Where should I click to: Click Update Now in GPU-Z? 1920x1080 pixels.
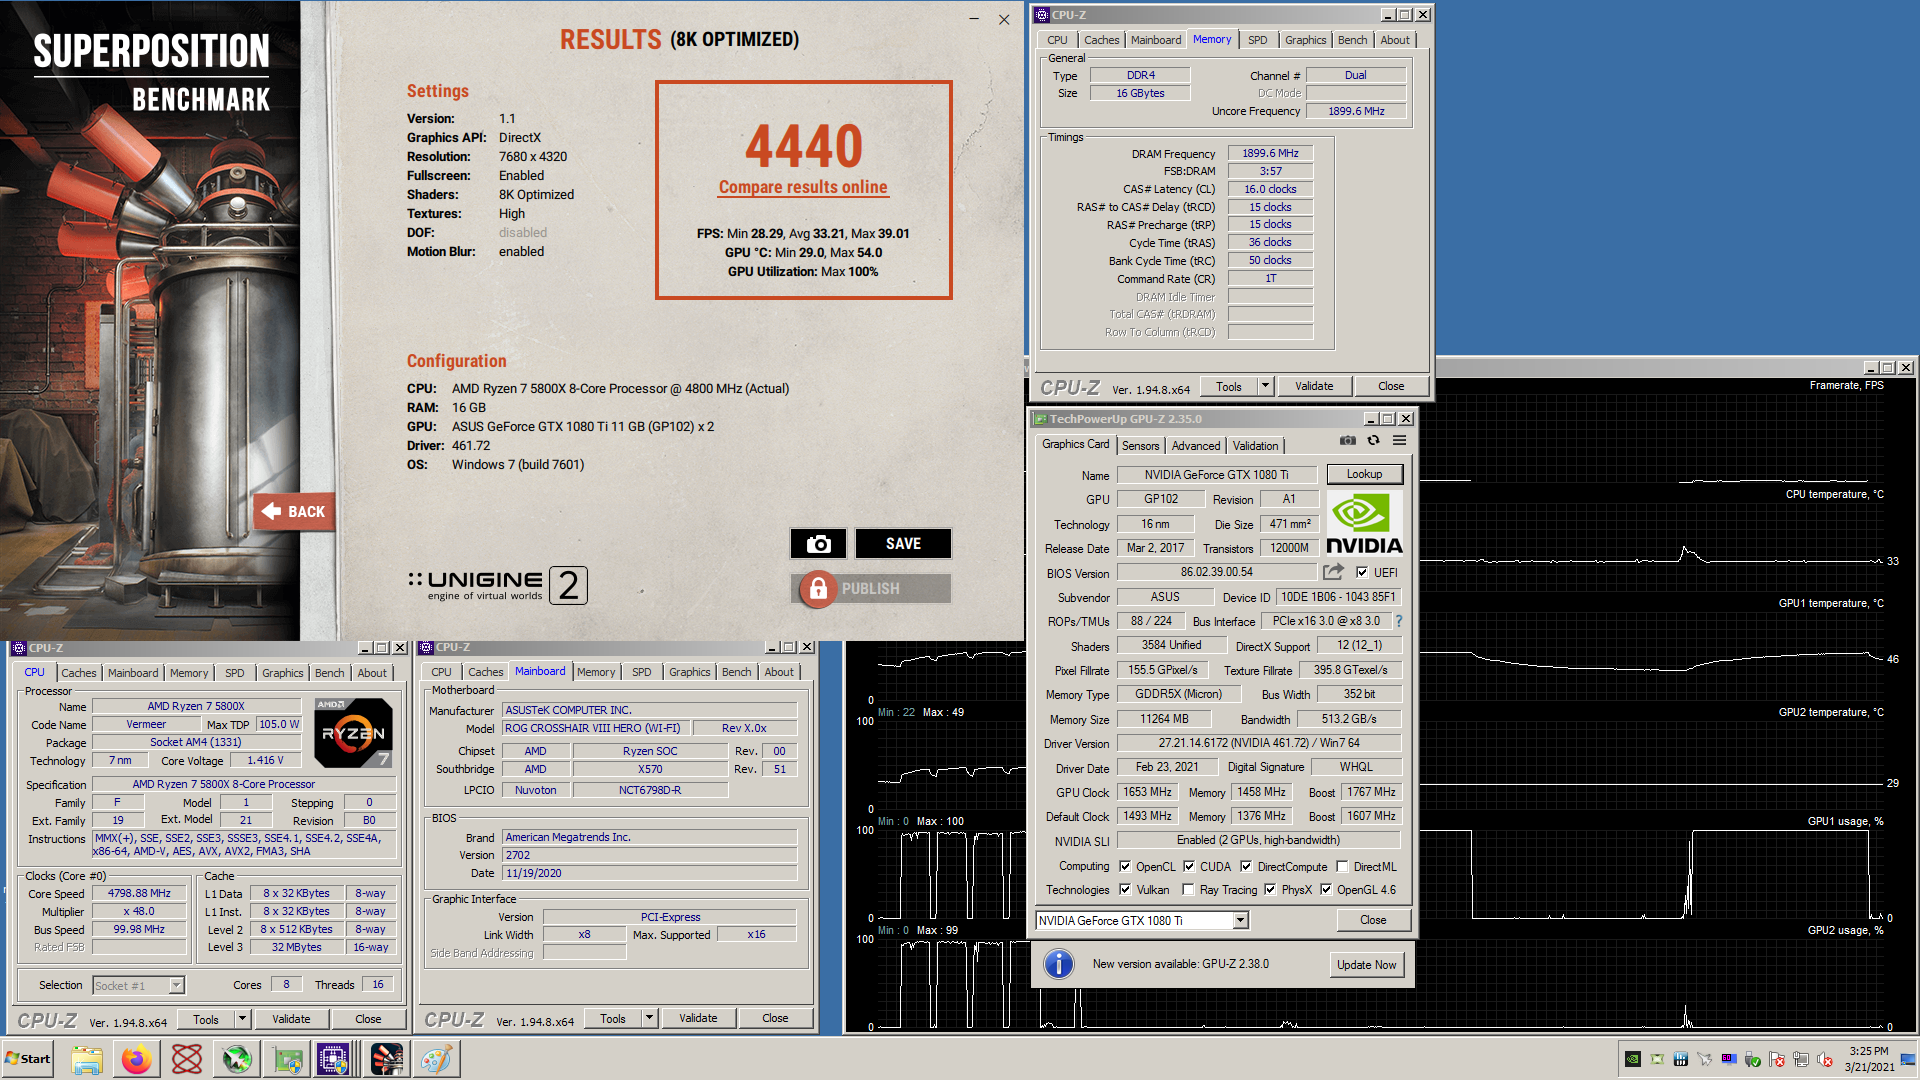(1366, 964)
